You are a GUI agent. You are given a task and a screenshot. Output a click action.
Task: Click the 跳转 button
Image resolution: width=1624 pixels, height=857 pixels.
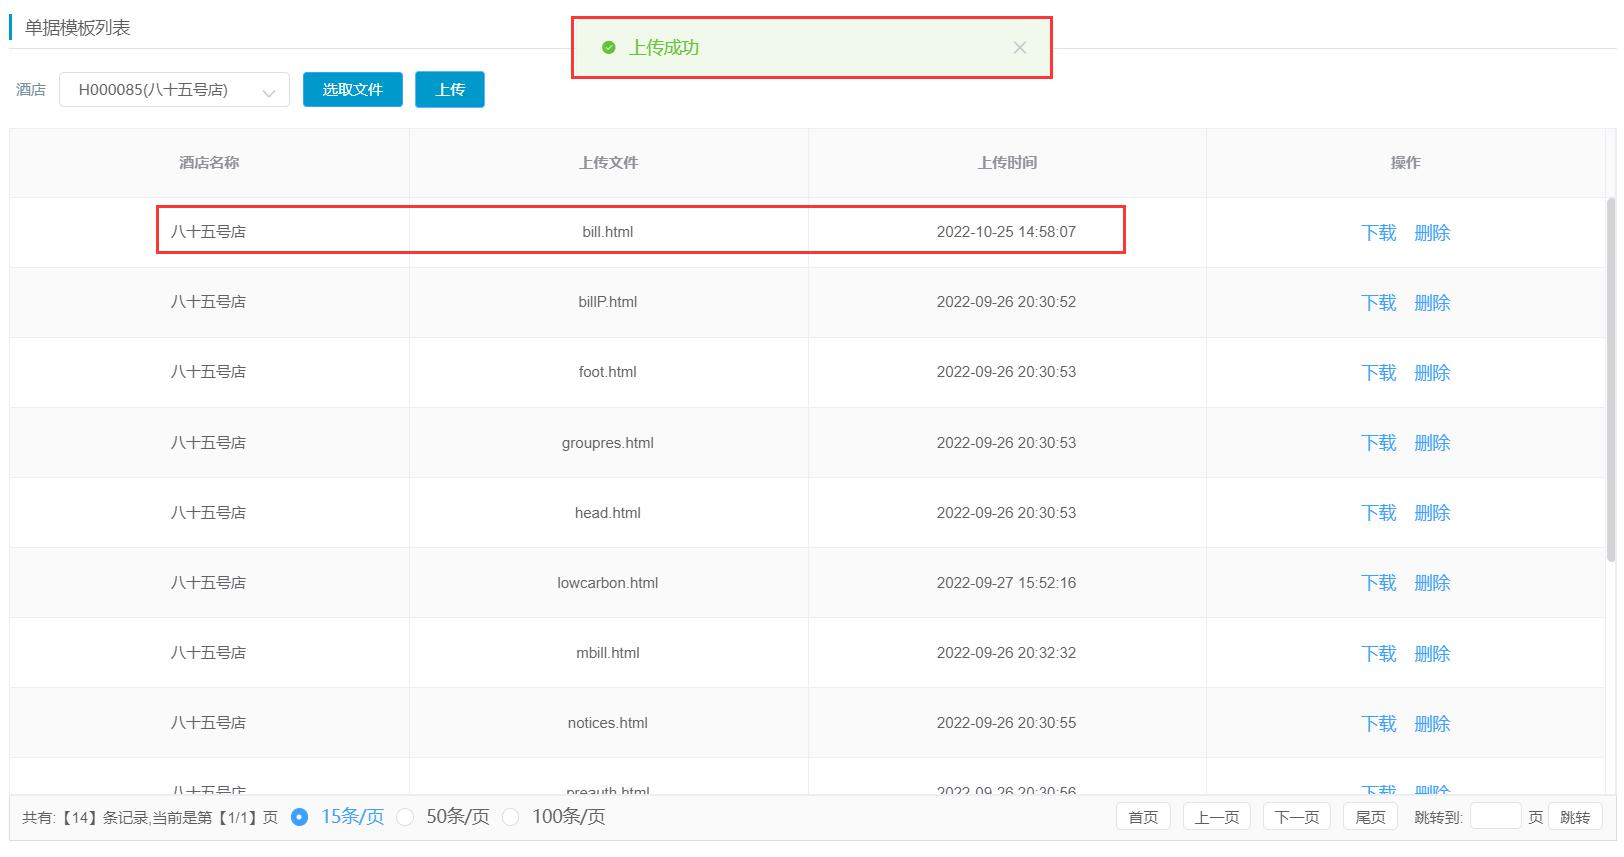click(x=1575, y=817)
